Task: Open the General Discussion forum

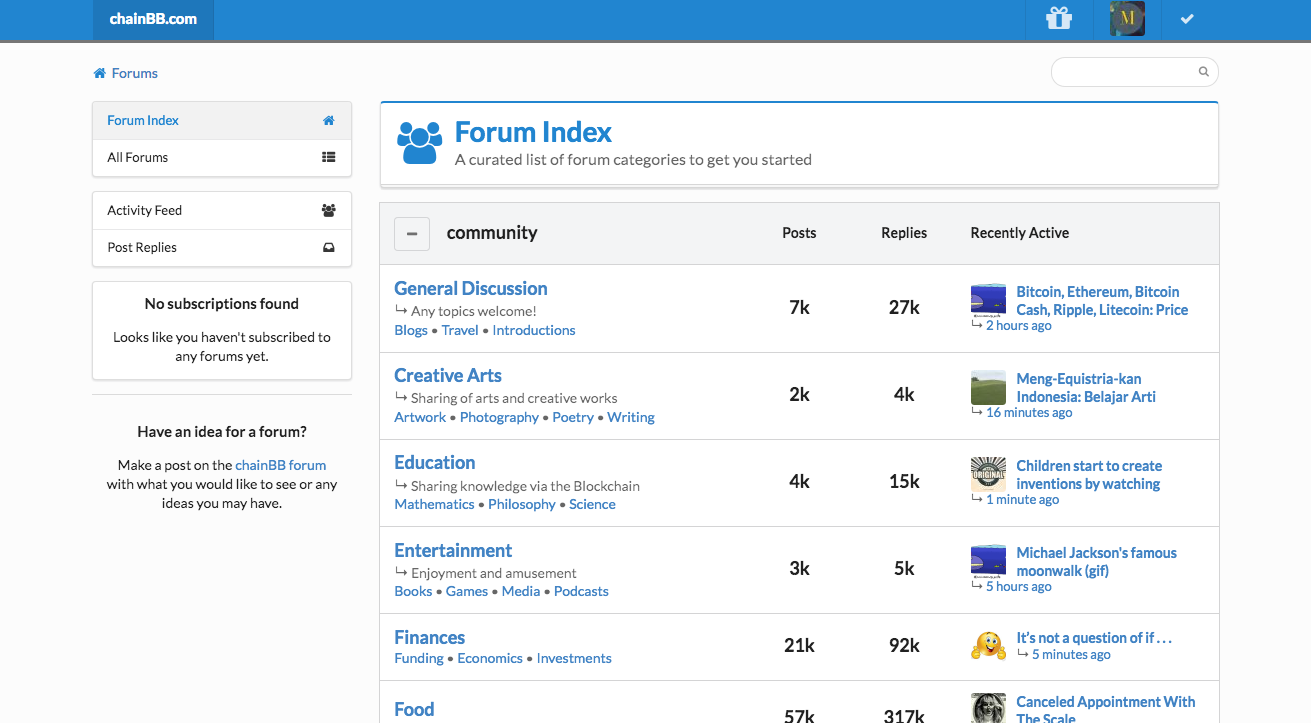Action: pos(471,288)
